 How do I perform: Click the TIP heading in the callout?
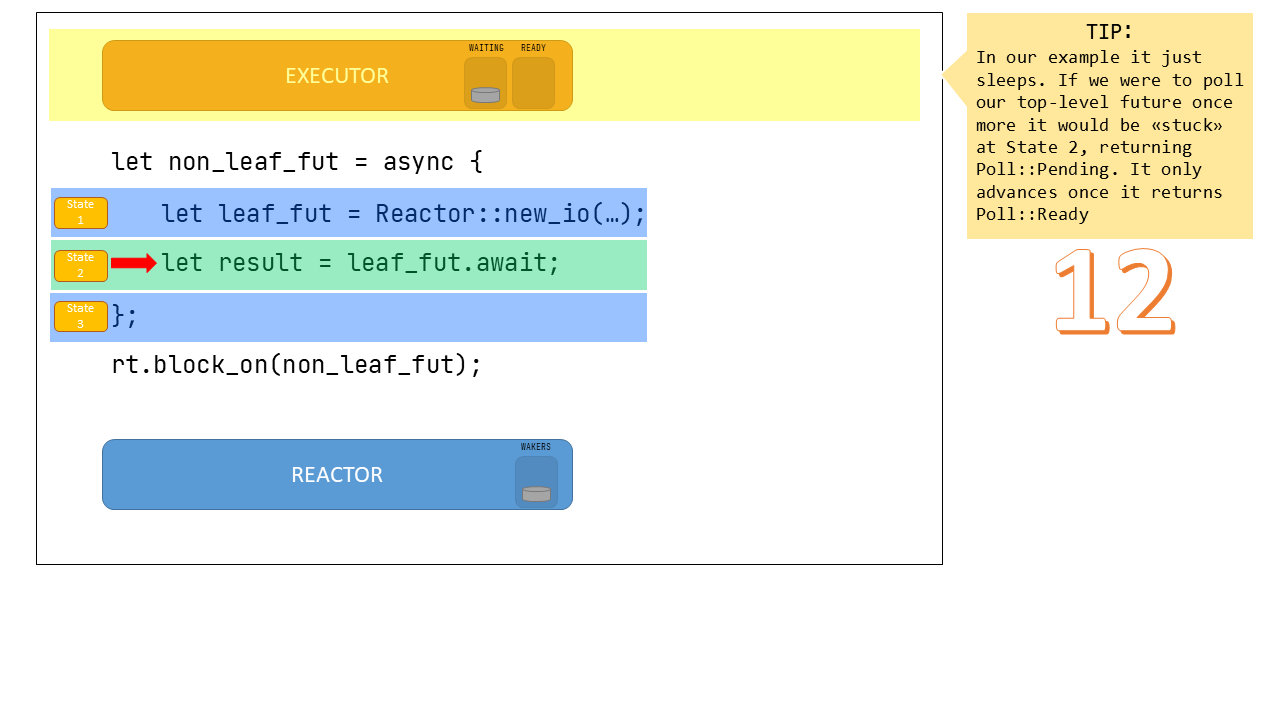coord(1109,32)
